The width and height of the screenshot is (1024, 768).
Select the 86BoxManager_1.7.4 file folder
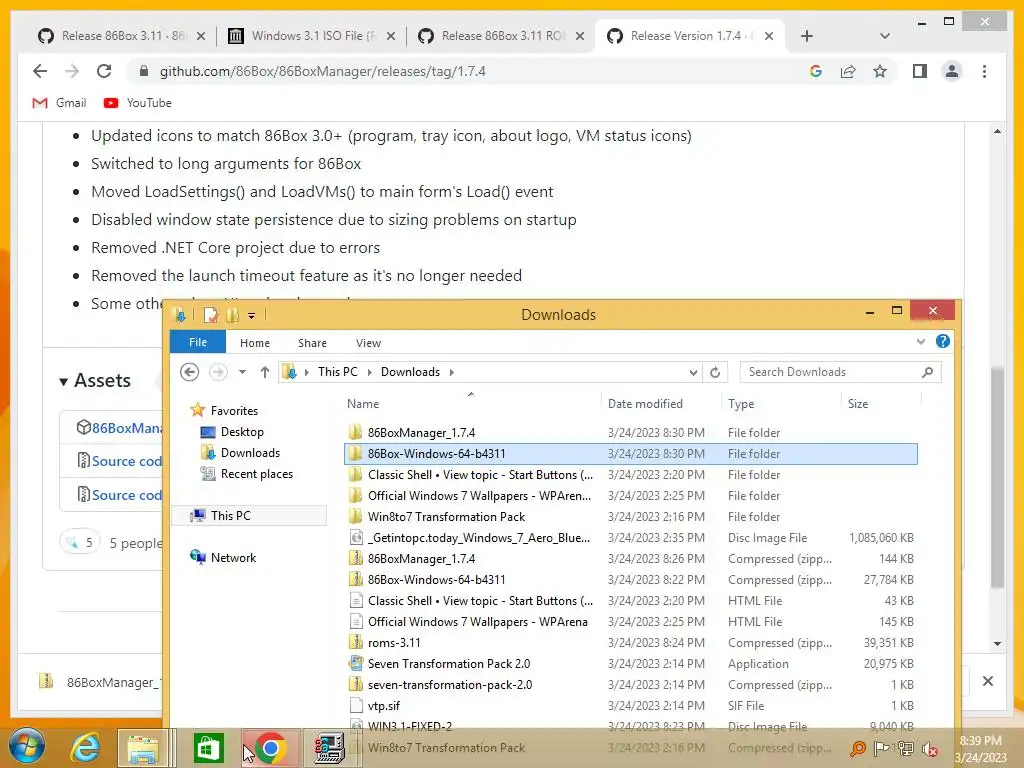[x=631, y=432]
